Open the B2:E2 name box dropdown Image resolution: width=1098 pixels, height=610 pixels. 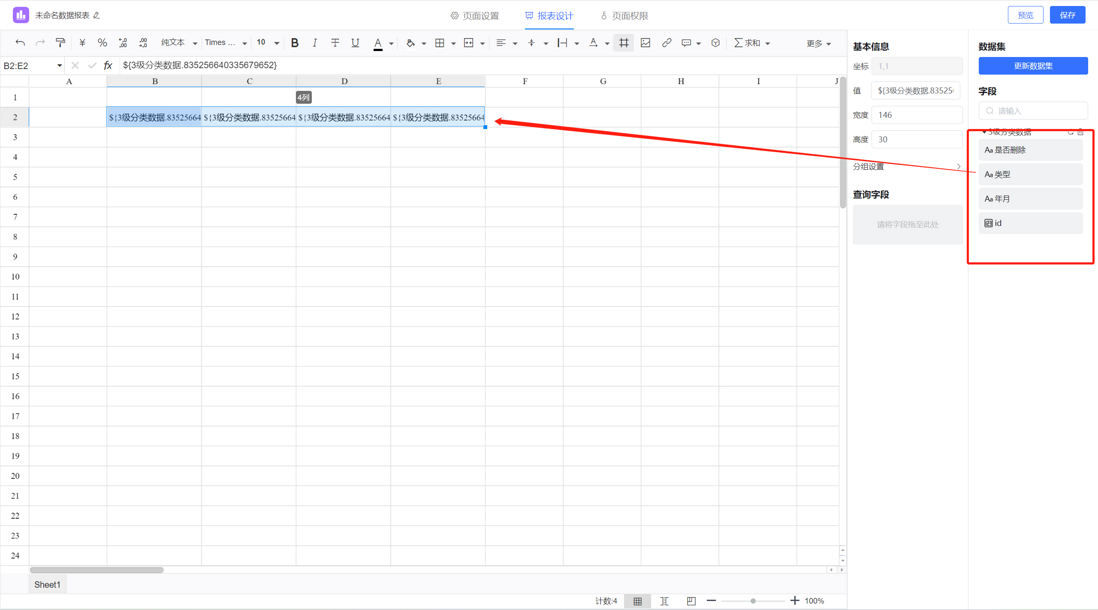[60, 65]
